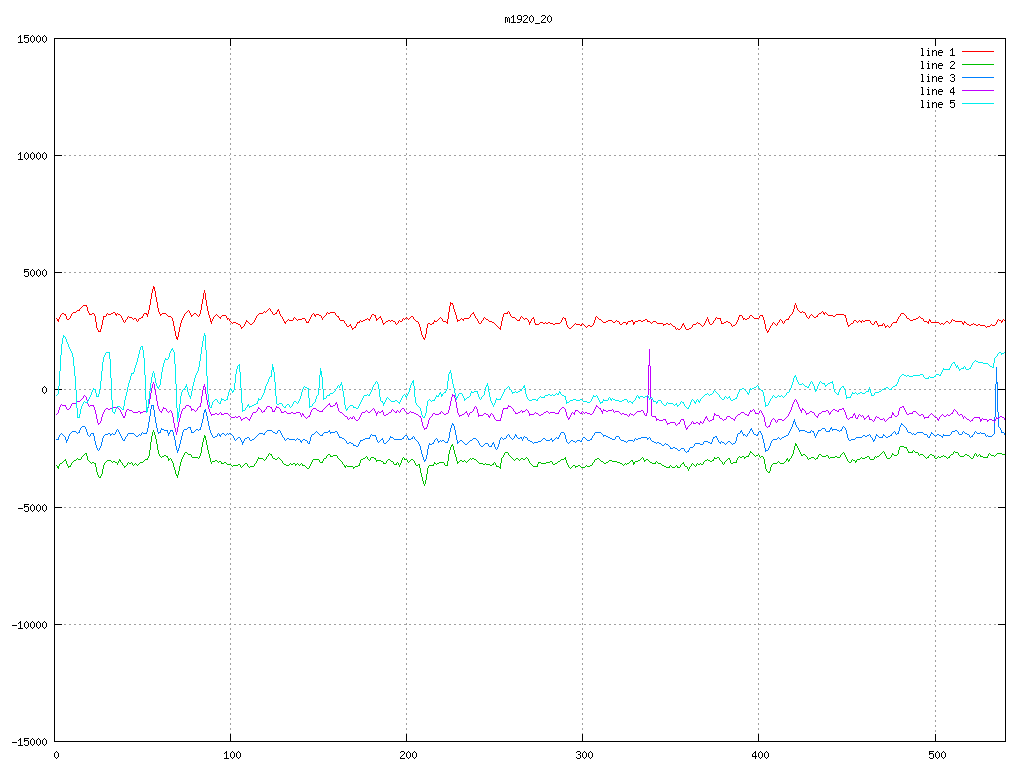The width and height of the screenshot is (1024, 768).
Task: Click the 10000 y-axis label
Action: tap(32, 156)
